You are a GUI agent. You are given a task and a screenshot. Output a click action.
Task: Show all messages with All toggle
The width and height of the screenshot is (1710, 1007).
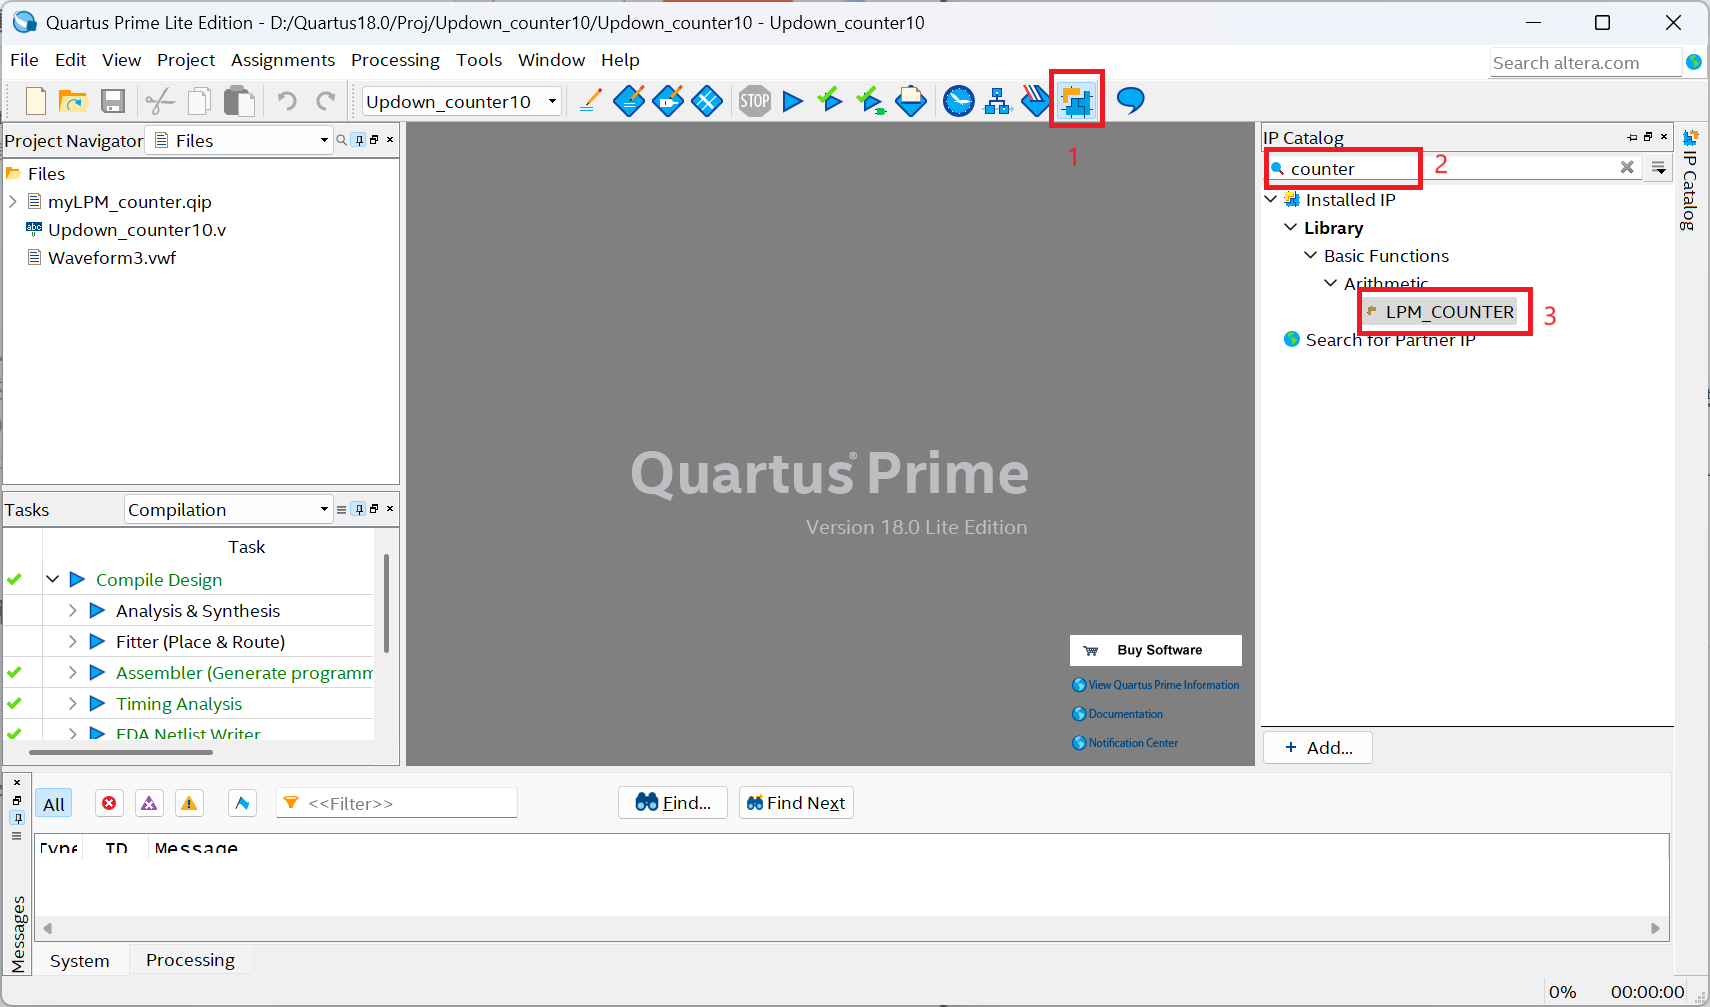click(54, 804)
